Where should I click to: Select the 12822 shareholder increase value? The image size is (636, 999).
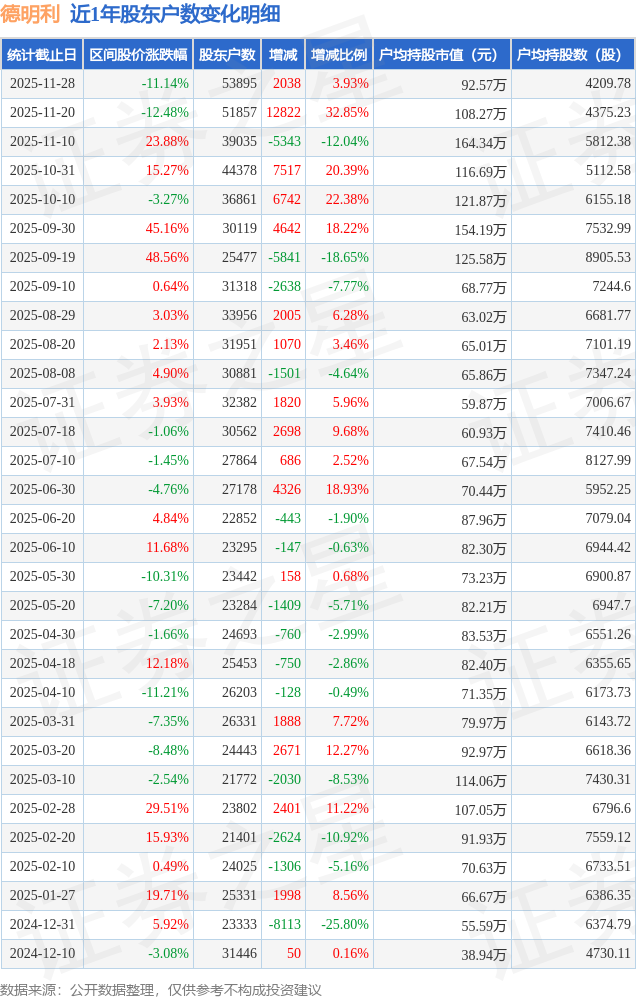click(283, 113)
